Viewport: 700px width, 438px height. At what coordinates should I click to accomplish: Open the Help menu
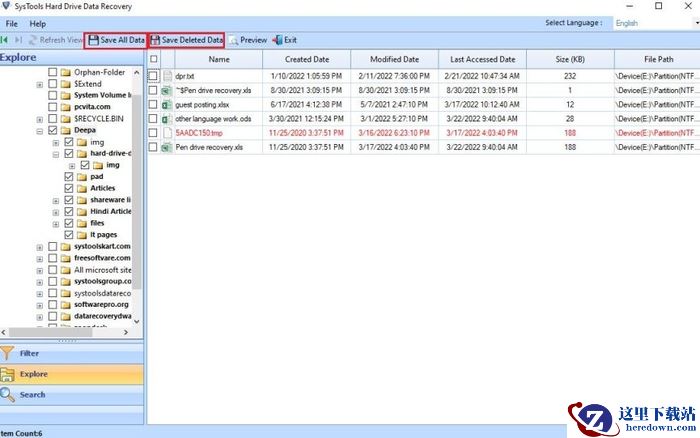38,24
